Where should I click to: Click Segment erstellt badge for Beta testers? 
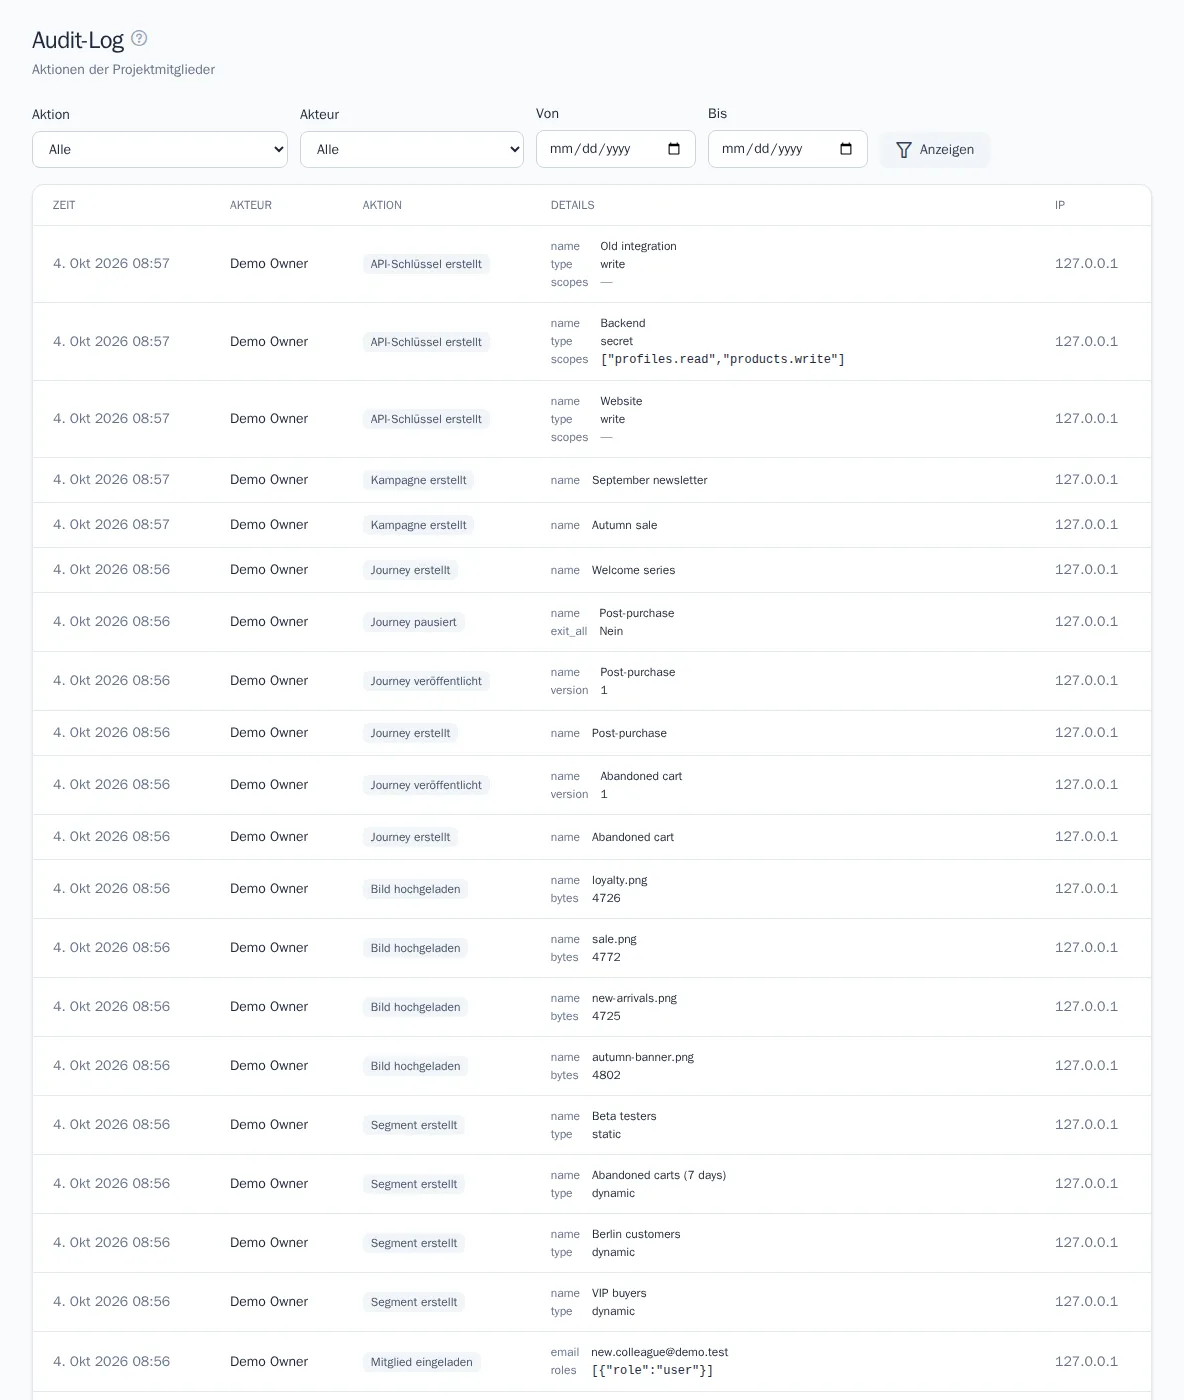pos(414,1125)
